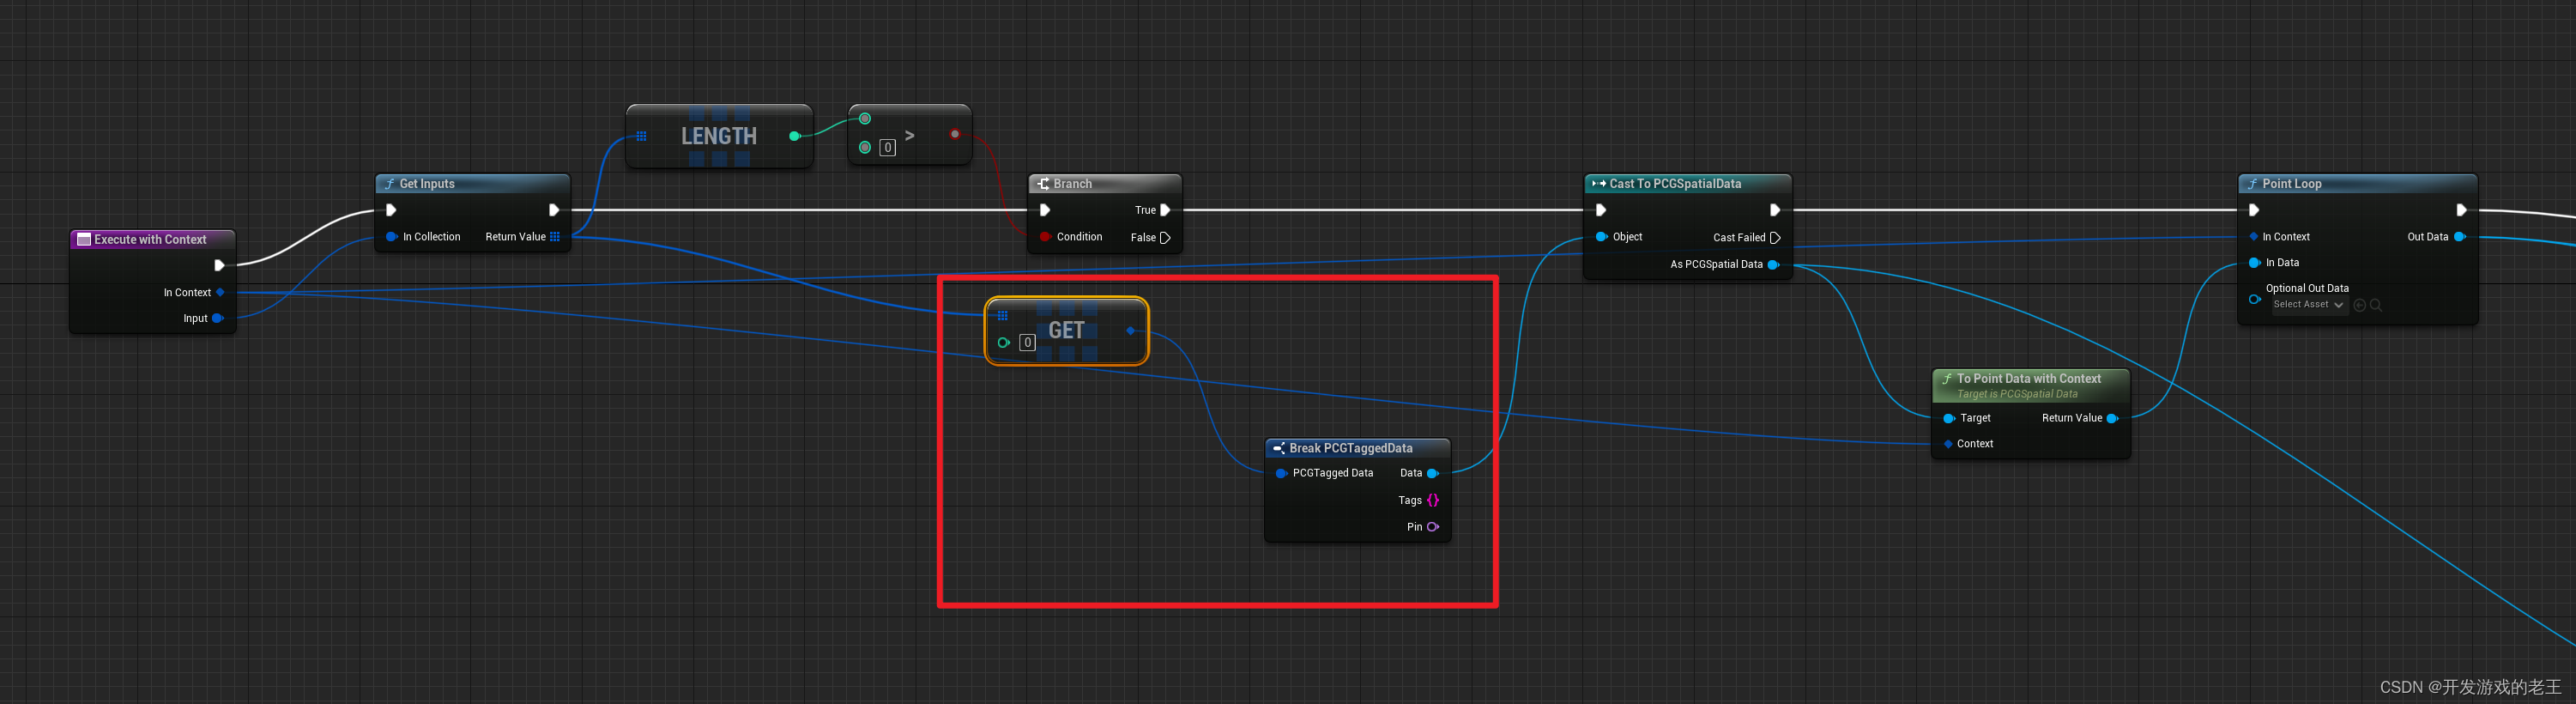Click In Context pin of Execute with Context
Image resolution: width=2576 pixels, height=704 pixels.
[x=220, y=292]
